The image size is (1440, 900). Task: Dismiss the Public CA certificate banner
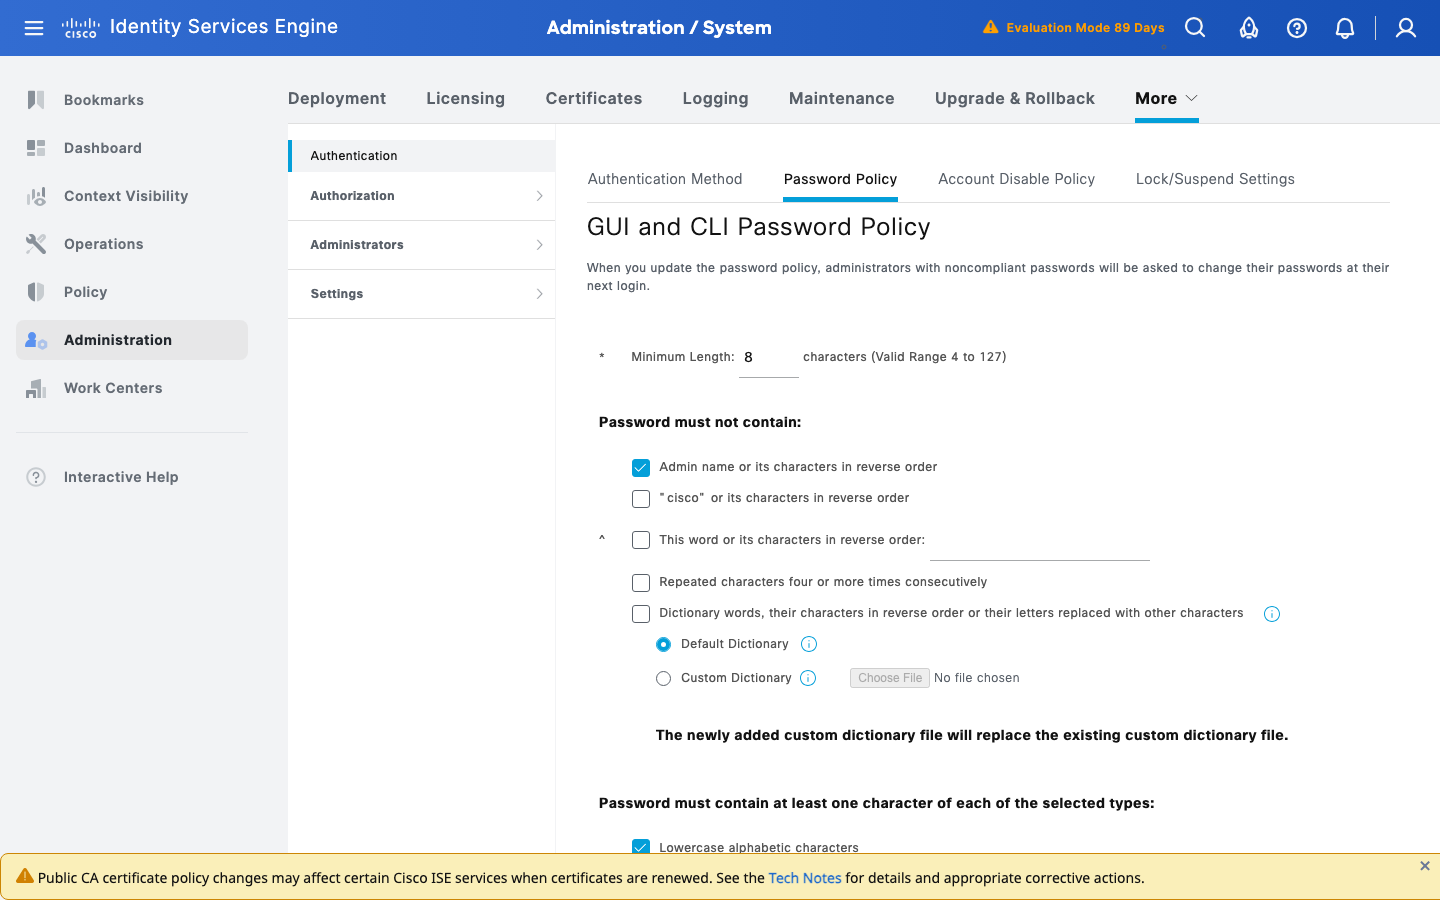coord(1425,866)
